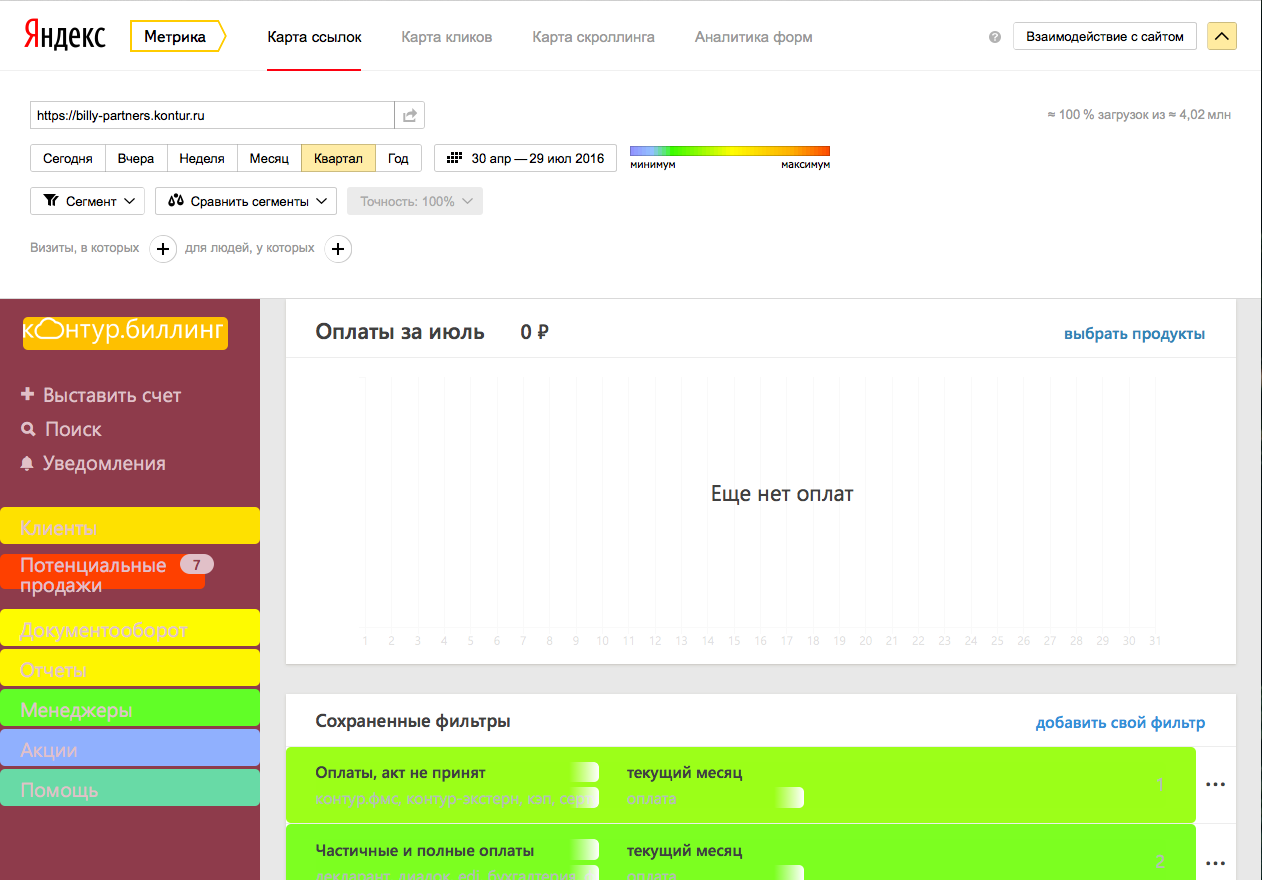
Task: Click the help question mark icon
Action: [x=994, y=37]
